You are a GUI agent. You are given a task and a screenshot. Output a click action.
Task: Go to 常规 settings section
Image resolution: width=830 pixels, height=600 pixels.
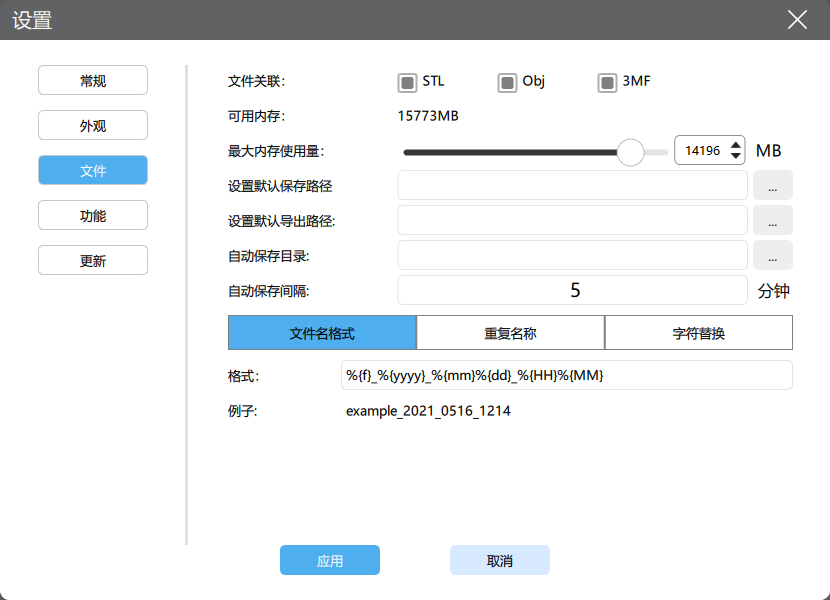[93, 81]
